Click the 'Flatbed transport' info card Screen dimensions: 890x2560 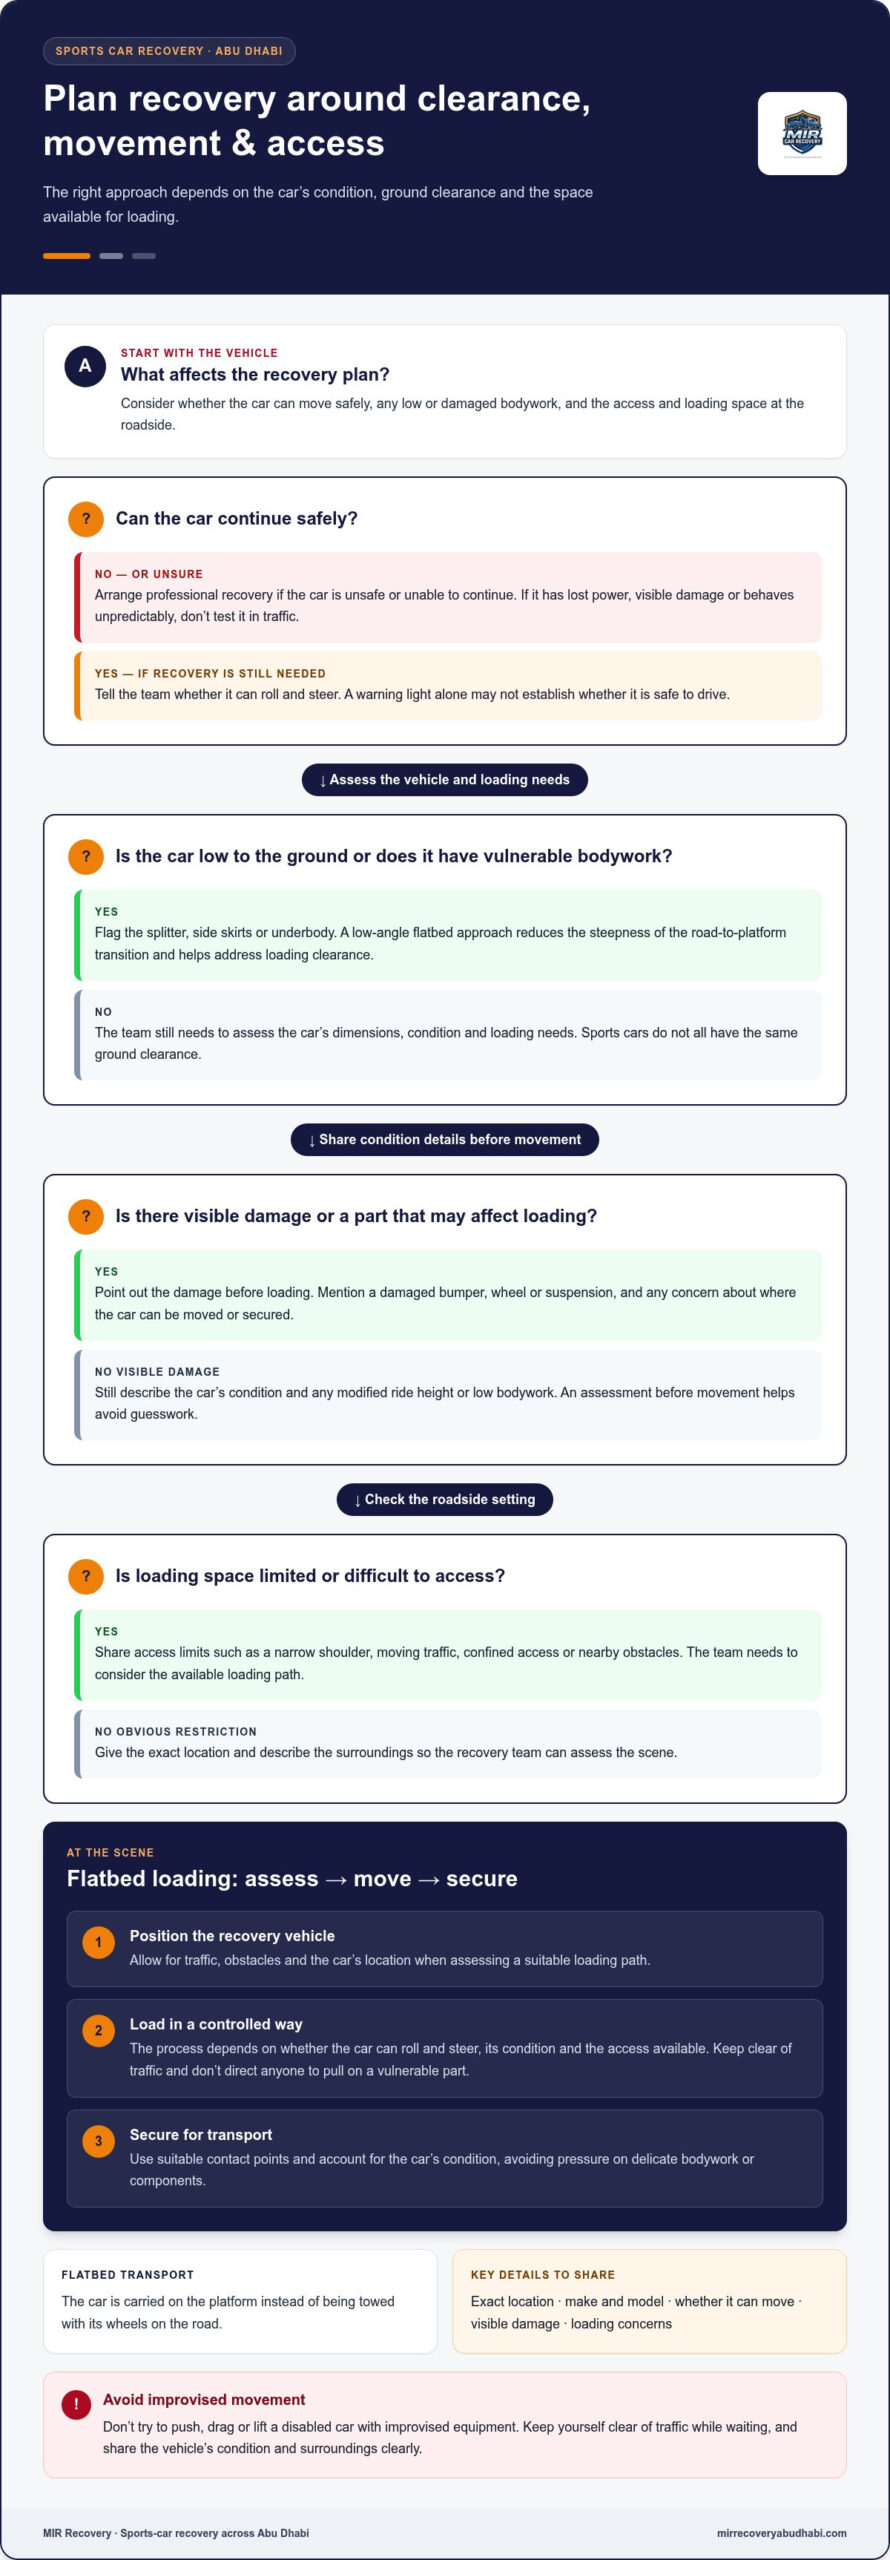240,2301
